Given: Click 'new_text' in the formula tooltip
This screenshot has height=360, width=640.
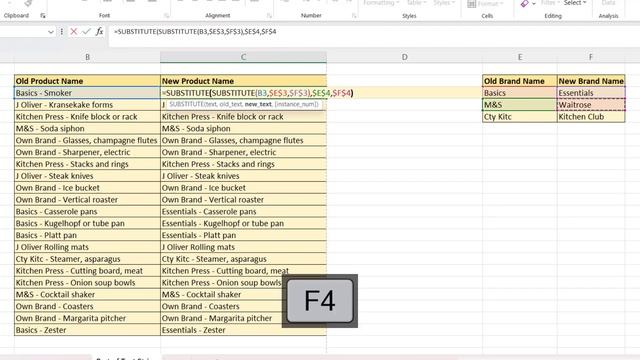Looking at the screenshot, I should 258,104.
